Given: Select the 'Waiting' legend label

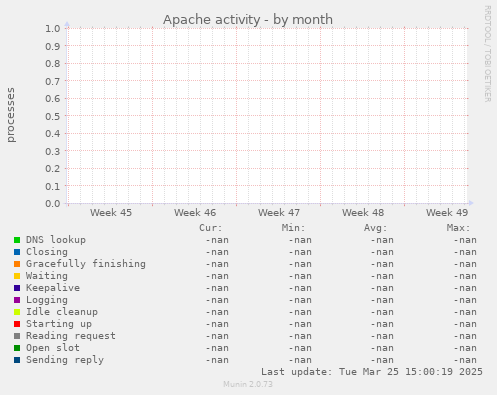Looking at the screenshot, I should (x=47, y=276).
